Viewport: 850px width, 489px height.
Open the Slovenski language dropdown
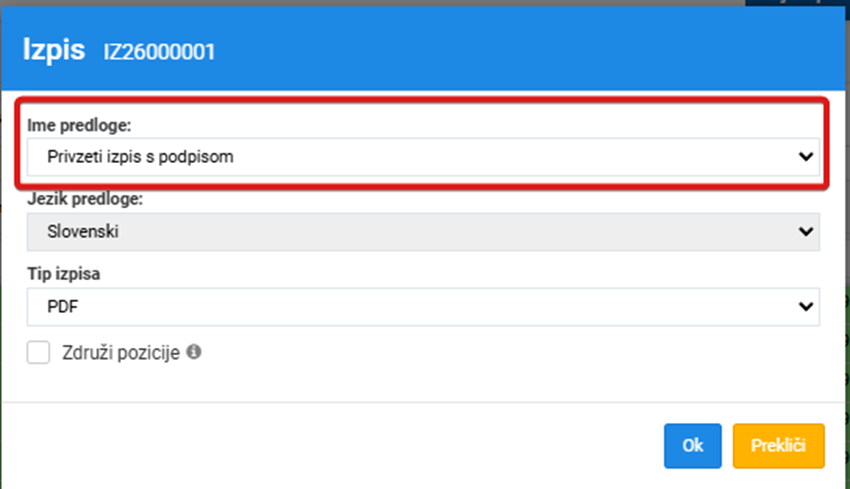point(423,231)
